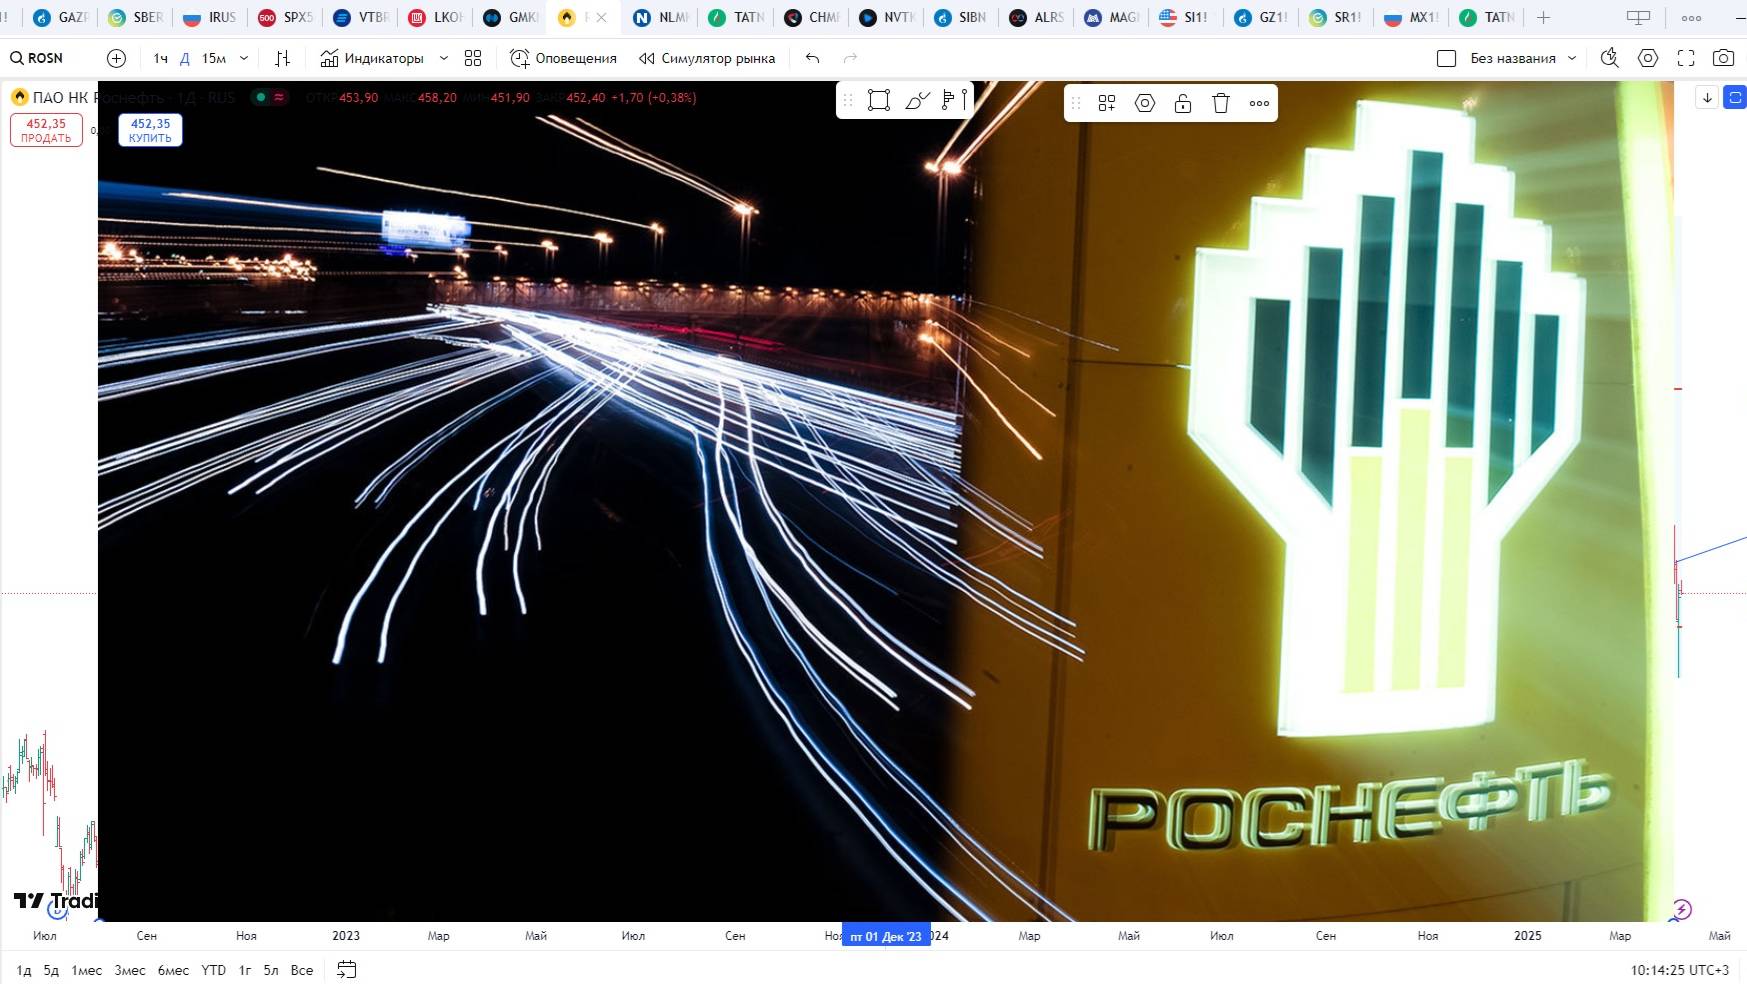The height and width of the screenshot is (984, 1747).
Task: Select the rectangle drawing tool in floating toolbar
Action: tap(879, 100)
